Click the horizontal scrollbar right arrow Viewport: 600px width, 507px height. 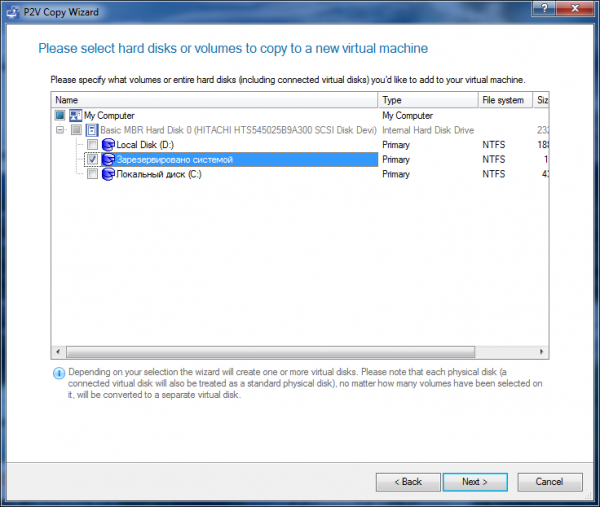coord(541,352)
